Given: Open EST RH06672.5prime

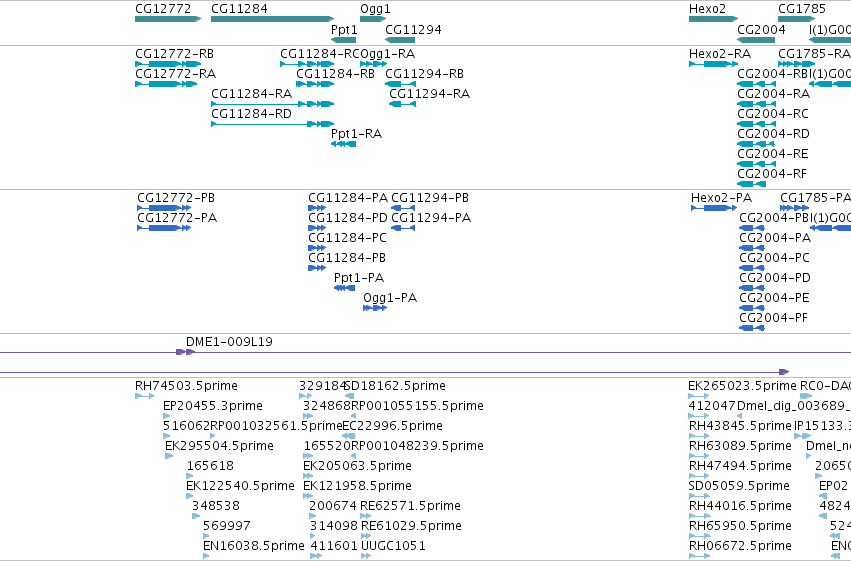Looking at the screenshot, I should [x=699, y=556].
